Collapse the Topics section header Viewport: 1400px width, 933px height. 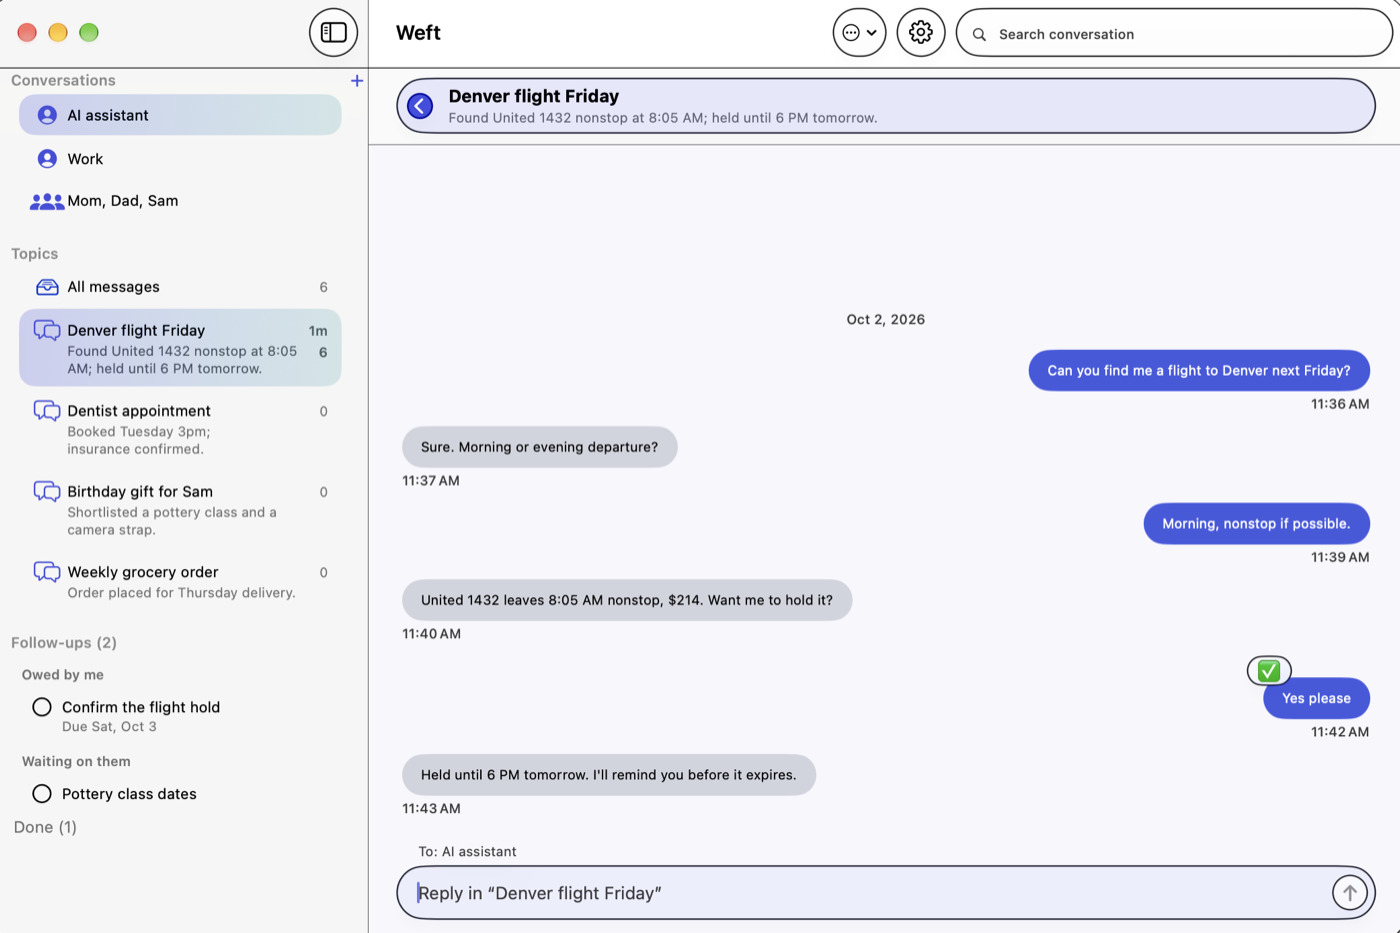[x=35, y=254]
